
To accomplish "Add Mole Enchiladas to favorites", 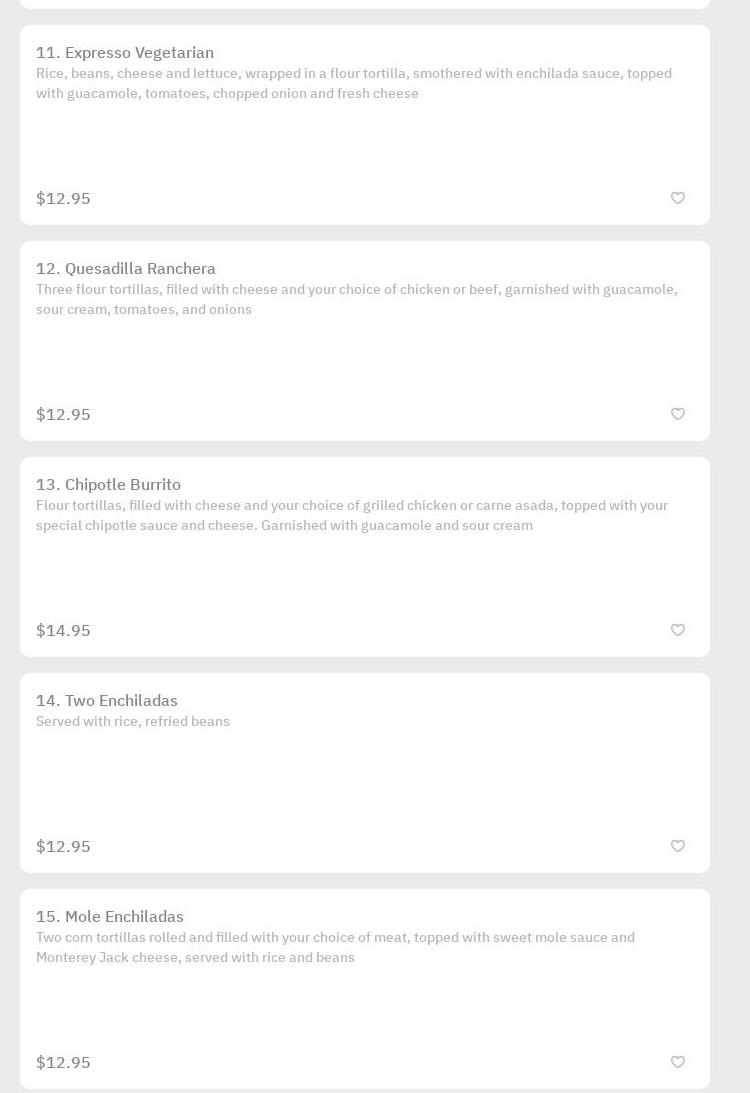I will [x=678, y=1062].
